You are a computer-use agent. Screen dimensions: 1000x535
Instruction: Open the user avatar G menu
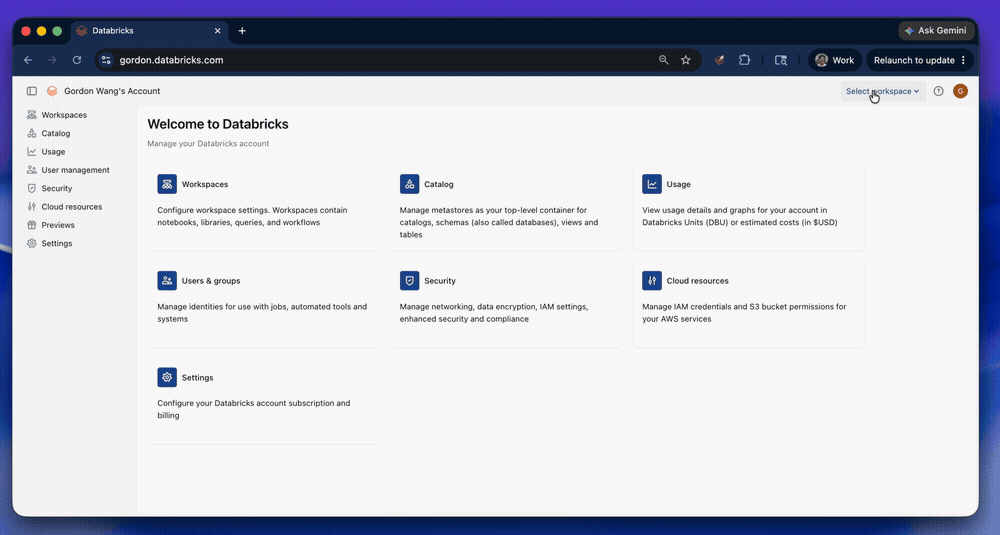pyautogui.click(x=960, y=91)
